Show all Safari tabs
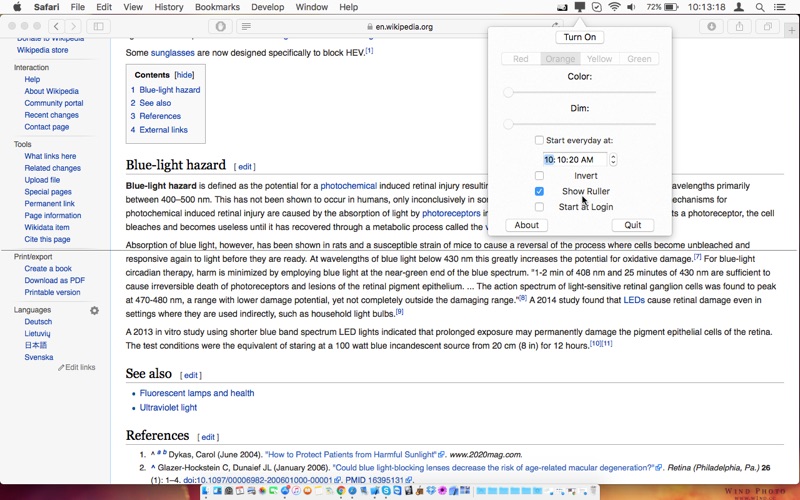The image size is (800, 500). coord(767,27)
